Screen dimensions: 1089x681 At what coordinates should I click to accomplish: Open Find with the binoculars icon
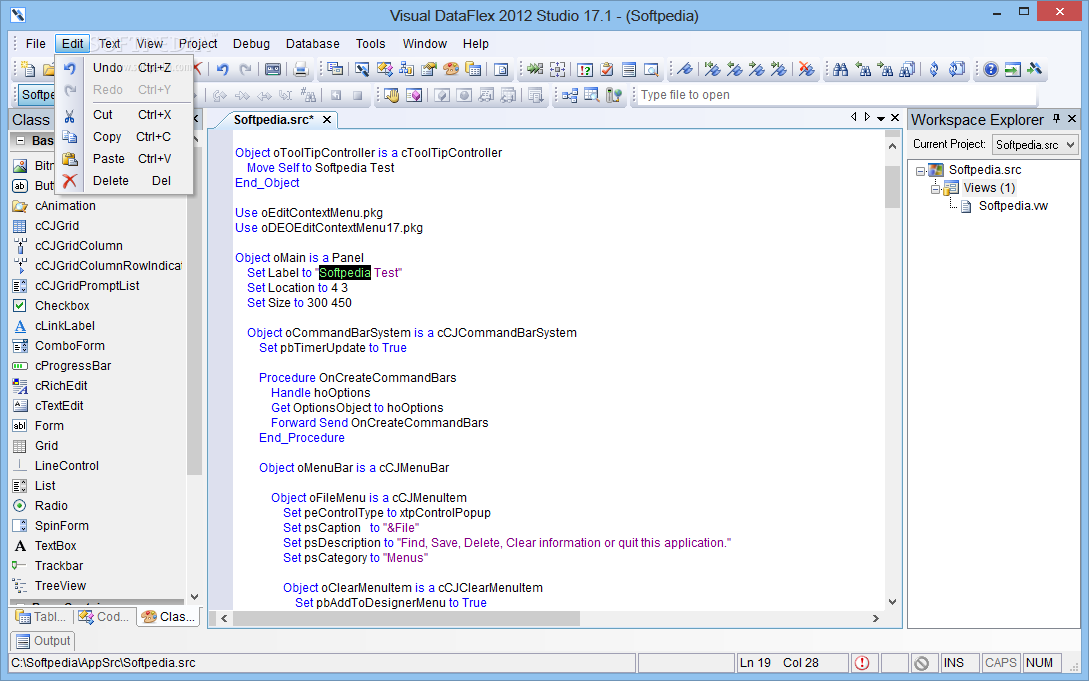pyautogui.click(x=840, y=69)
